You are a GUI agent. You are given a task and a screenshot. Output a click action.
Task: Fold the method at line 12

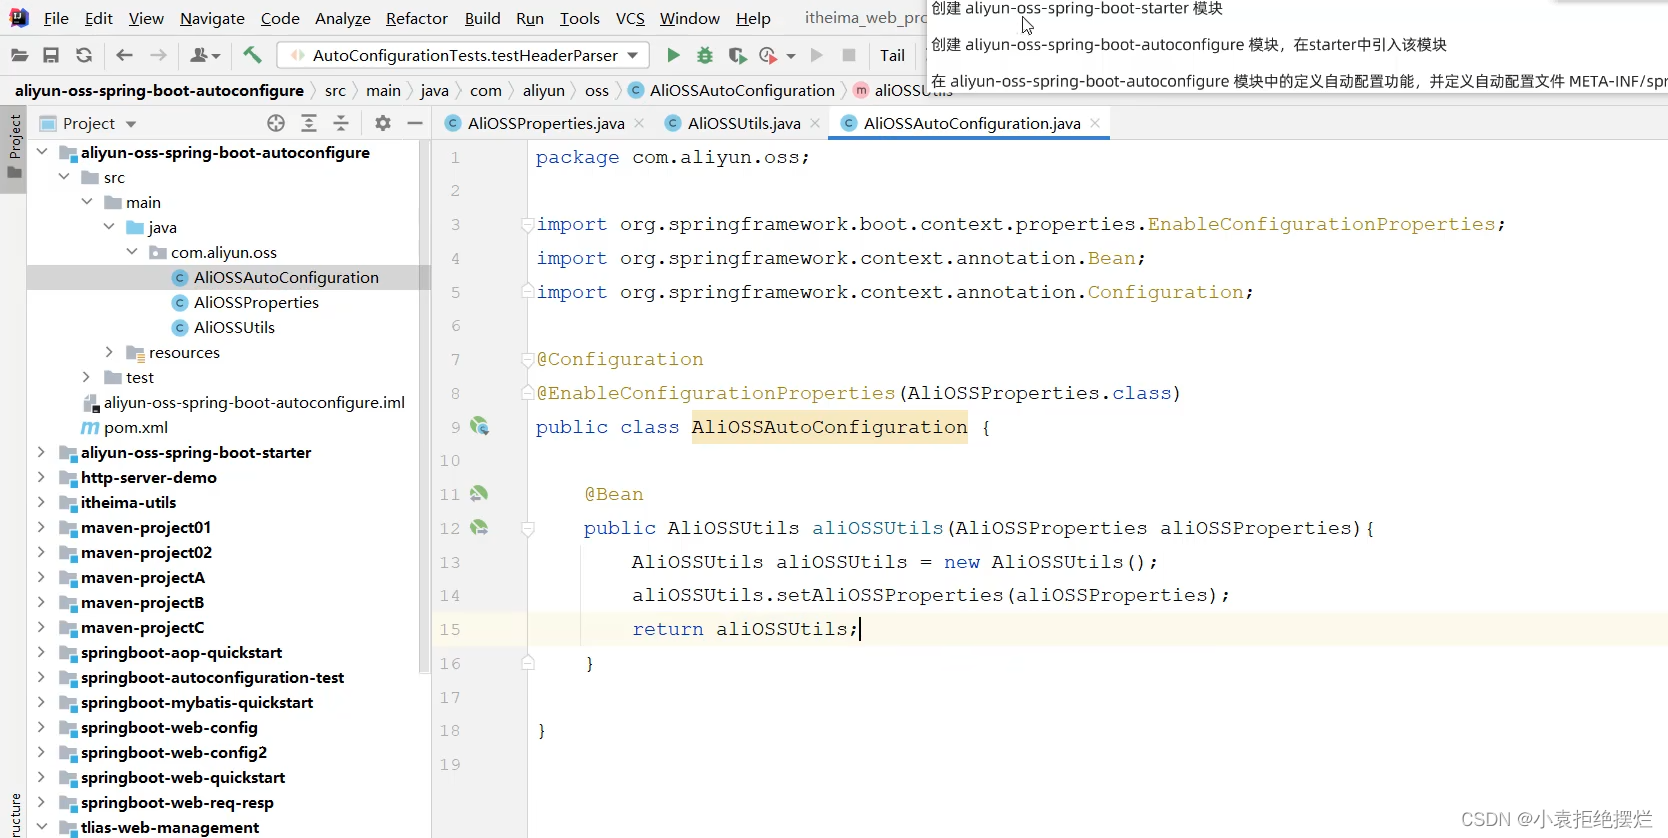(x=528, y=528)
